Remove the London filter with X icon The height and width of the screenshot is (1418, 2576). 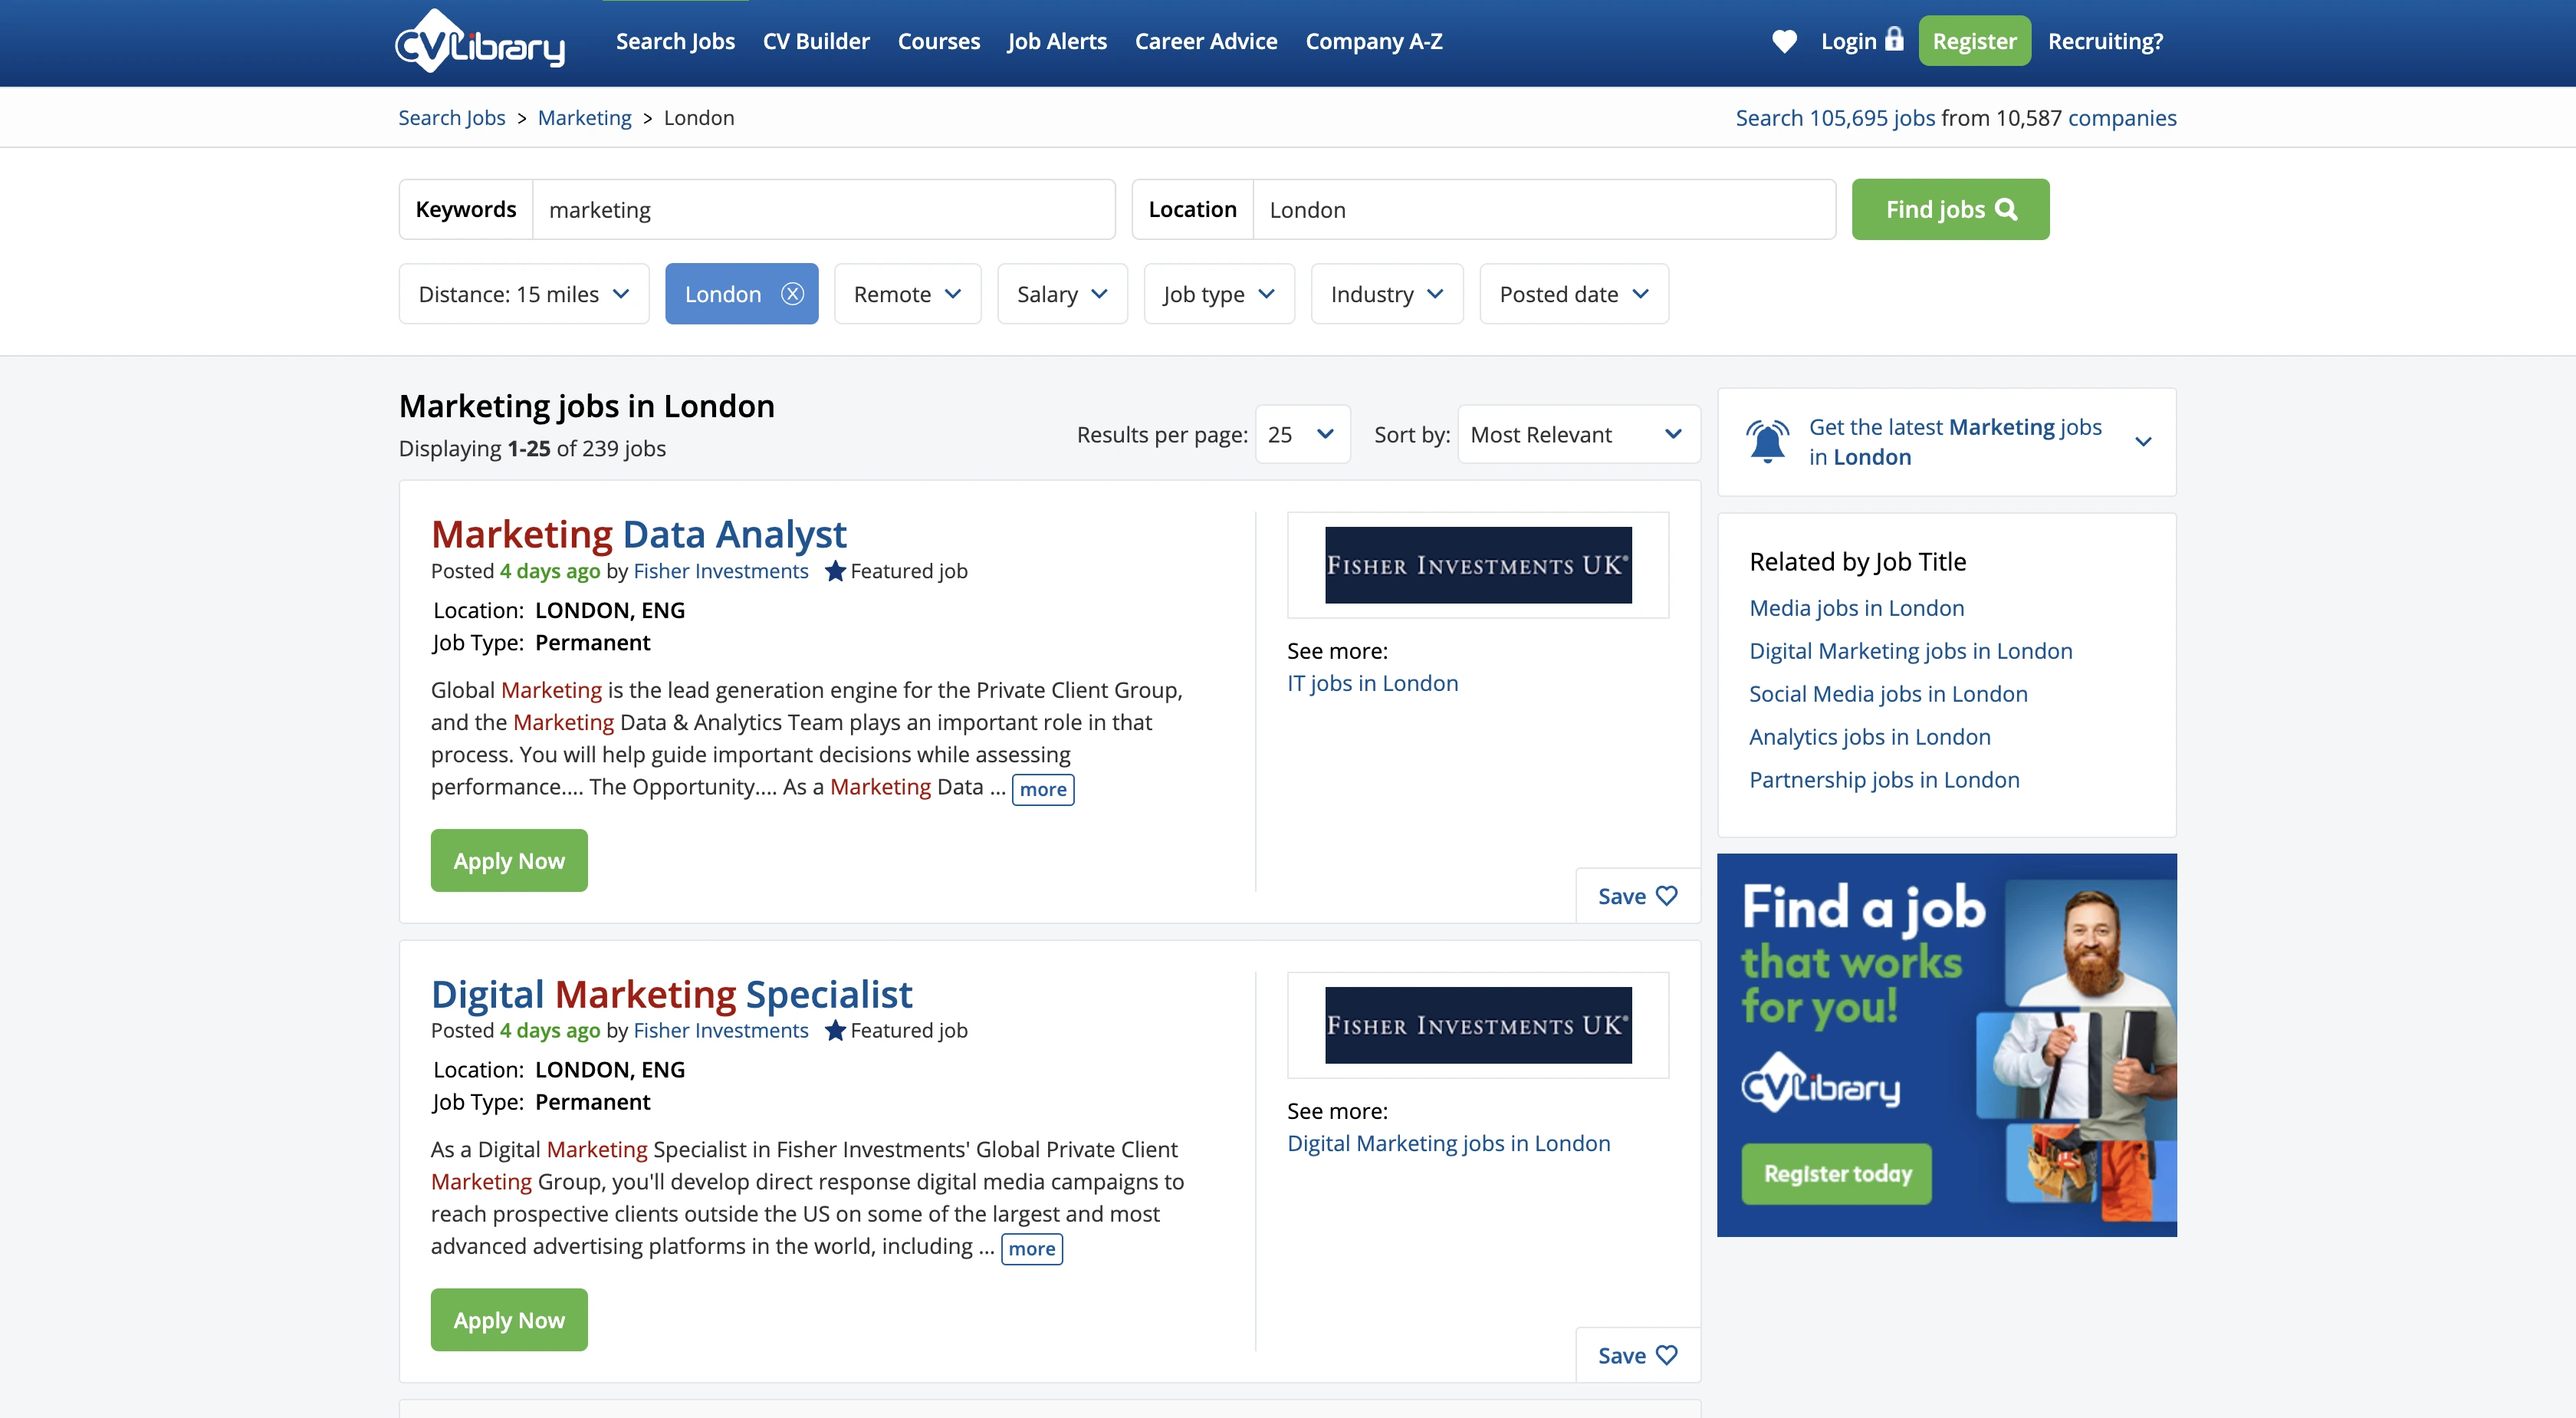pyautogui.click(x=792, y=294)
